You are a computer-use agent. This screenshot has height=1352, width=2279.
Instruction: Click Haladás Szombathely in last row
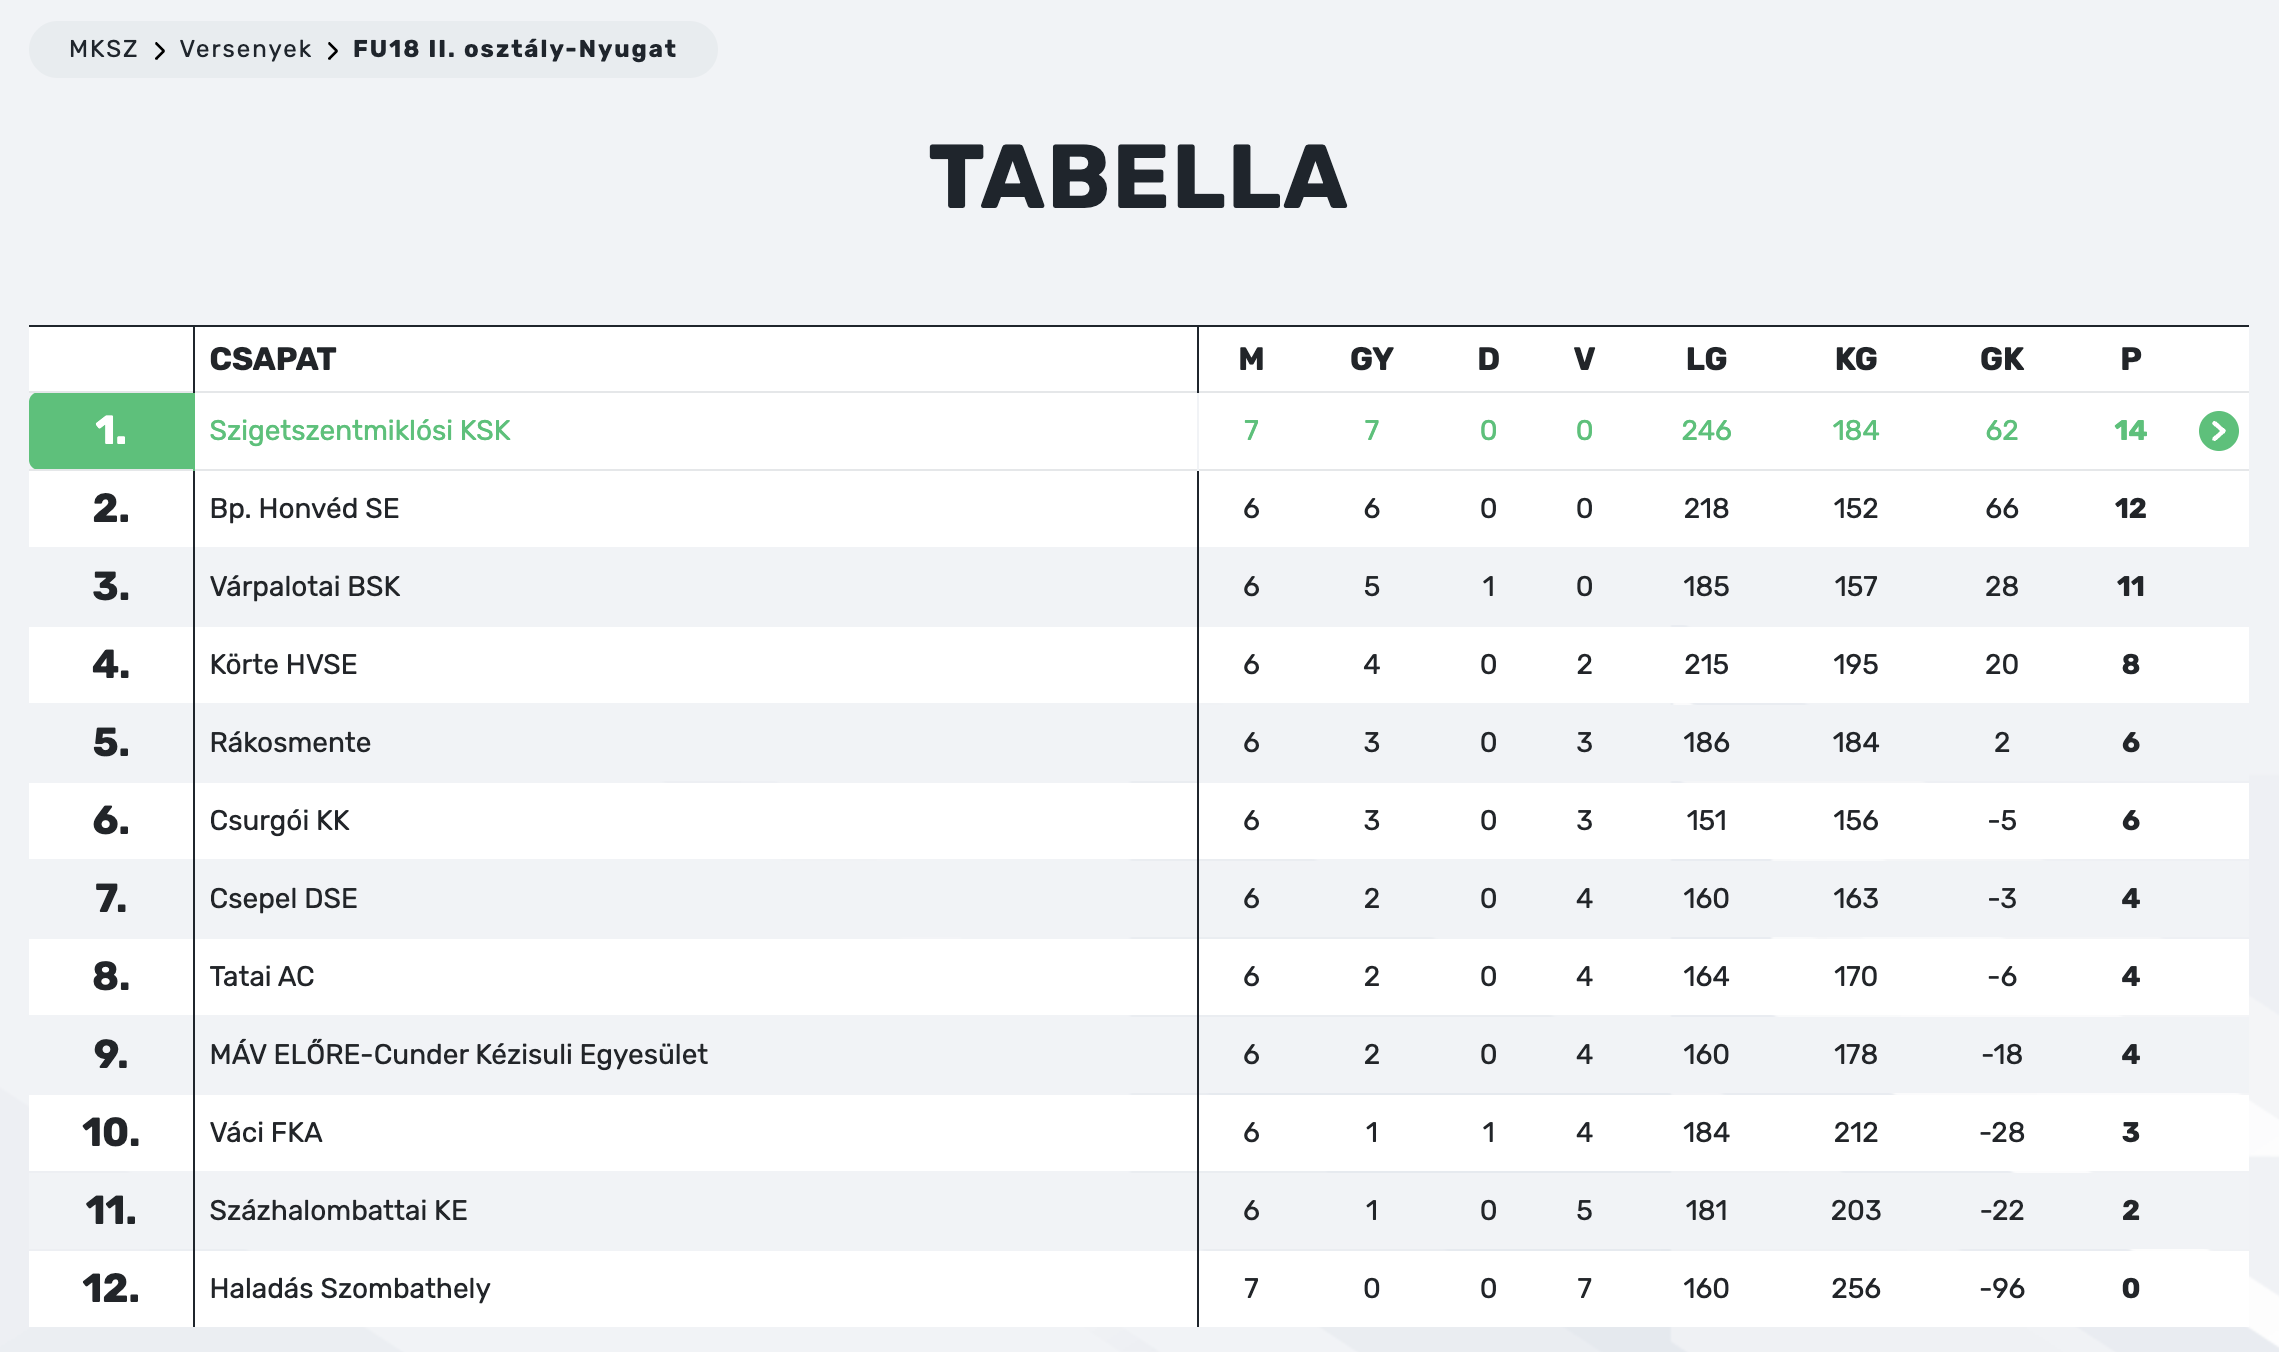point(349,1289)
